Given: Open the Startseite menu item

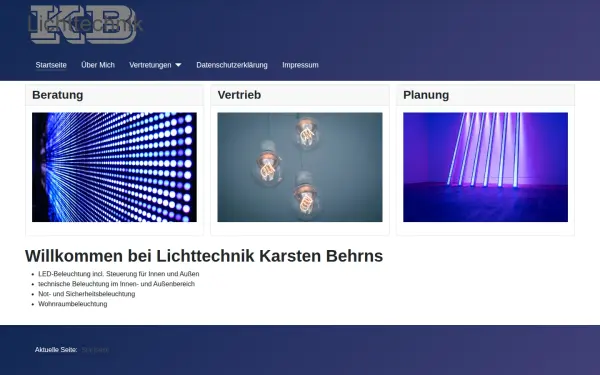Looking at the screenshot, I should pos(51,65).
